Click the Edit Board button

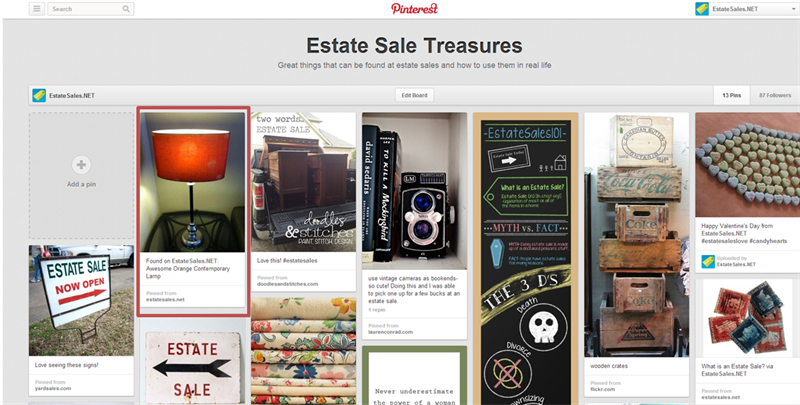(x=414, y=95)
